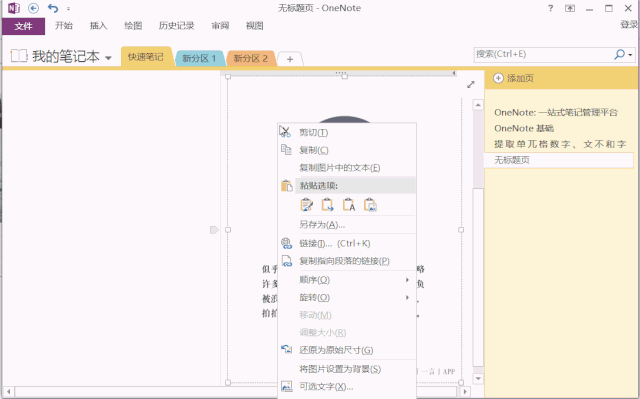Select the 新分区 1 section tab

coord(199,58)
